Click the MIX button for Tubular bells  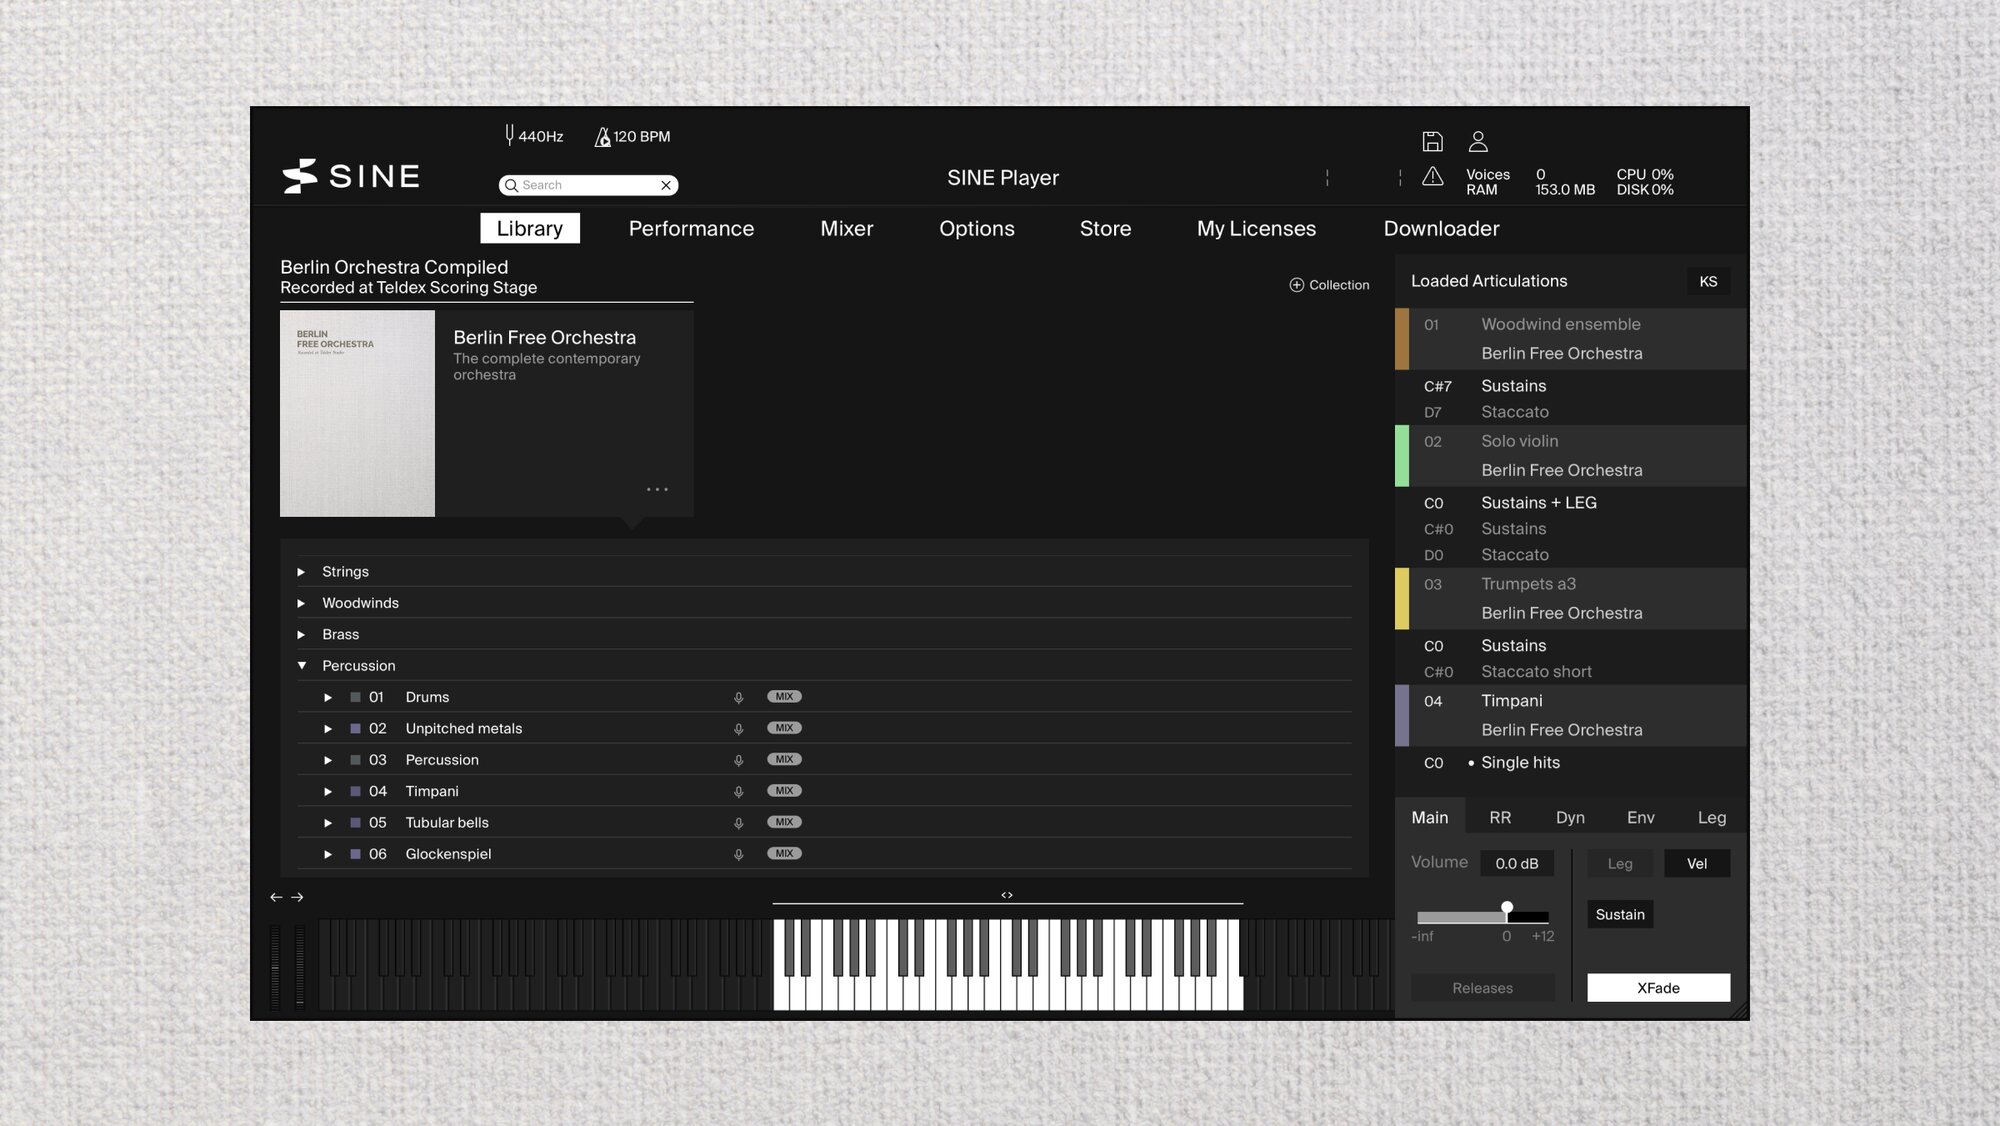pyautogui.click(x=784, y=821)
